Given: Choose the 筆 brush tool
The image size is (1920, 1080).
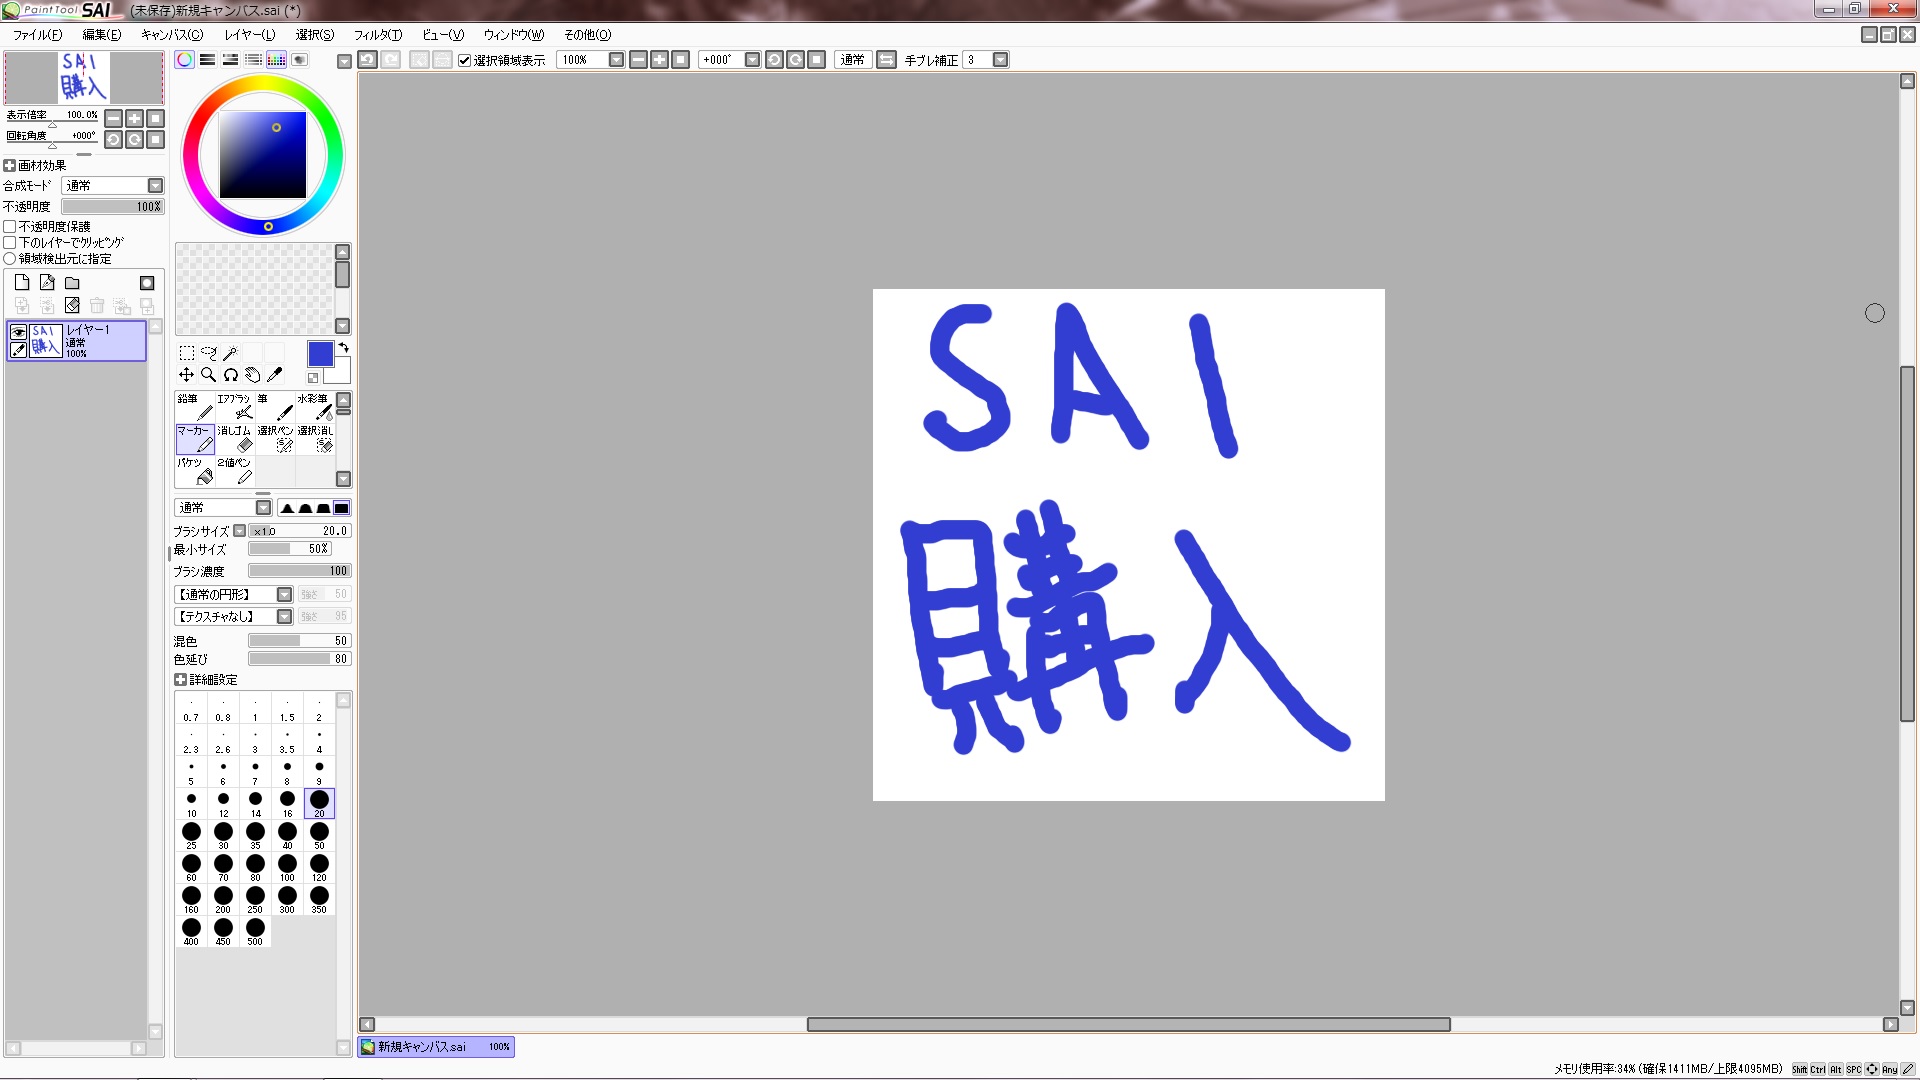Looking at the screenshot, I should point(275,407).
